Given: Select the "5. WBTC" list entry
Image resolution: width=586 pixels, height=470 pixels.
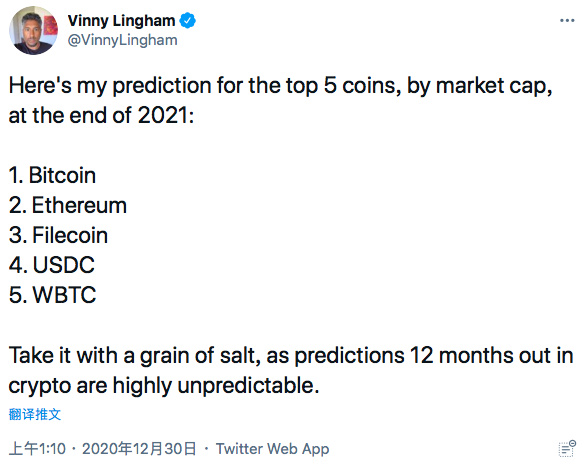Looking at the screenshot, I should [52, 295].
